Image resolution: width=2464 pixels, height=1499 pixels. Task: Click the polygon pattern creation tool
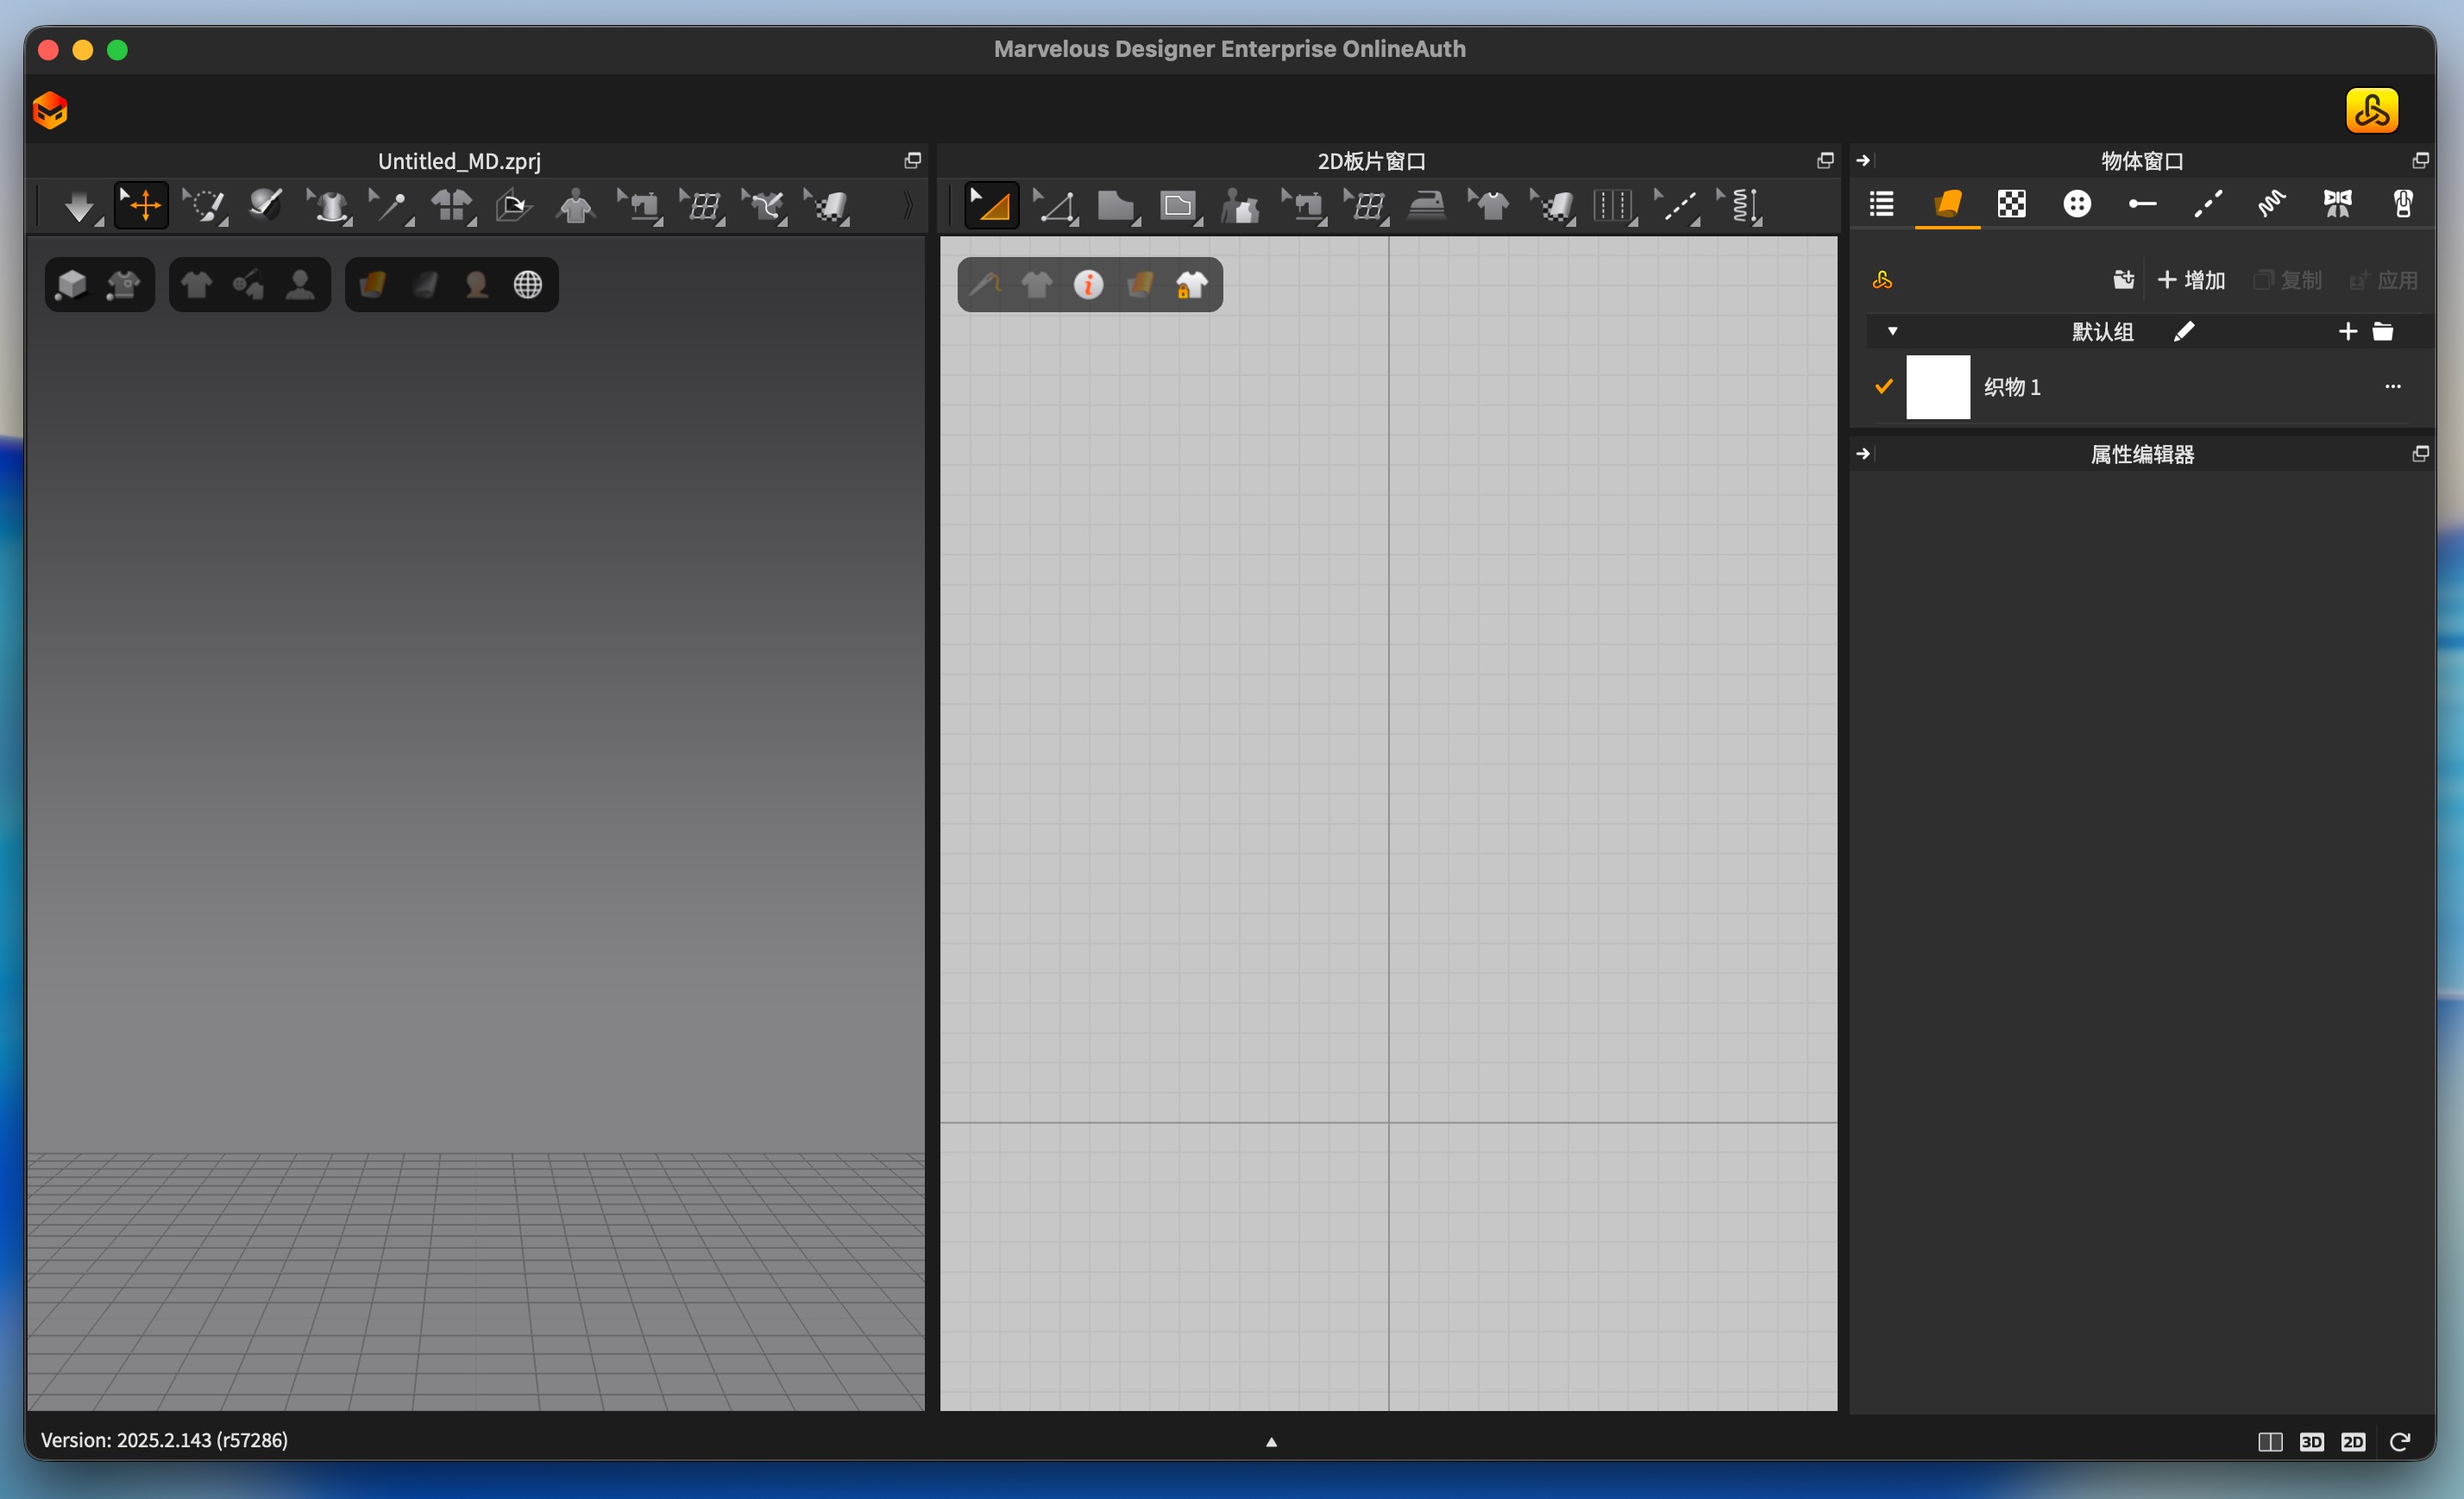[1115, 206]
